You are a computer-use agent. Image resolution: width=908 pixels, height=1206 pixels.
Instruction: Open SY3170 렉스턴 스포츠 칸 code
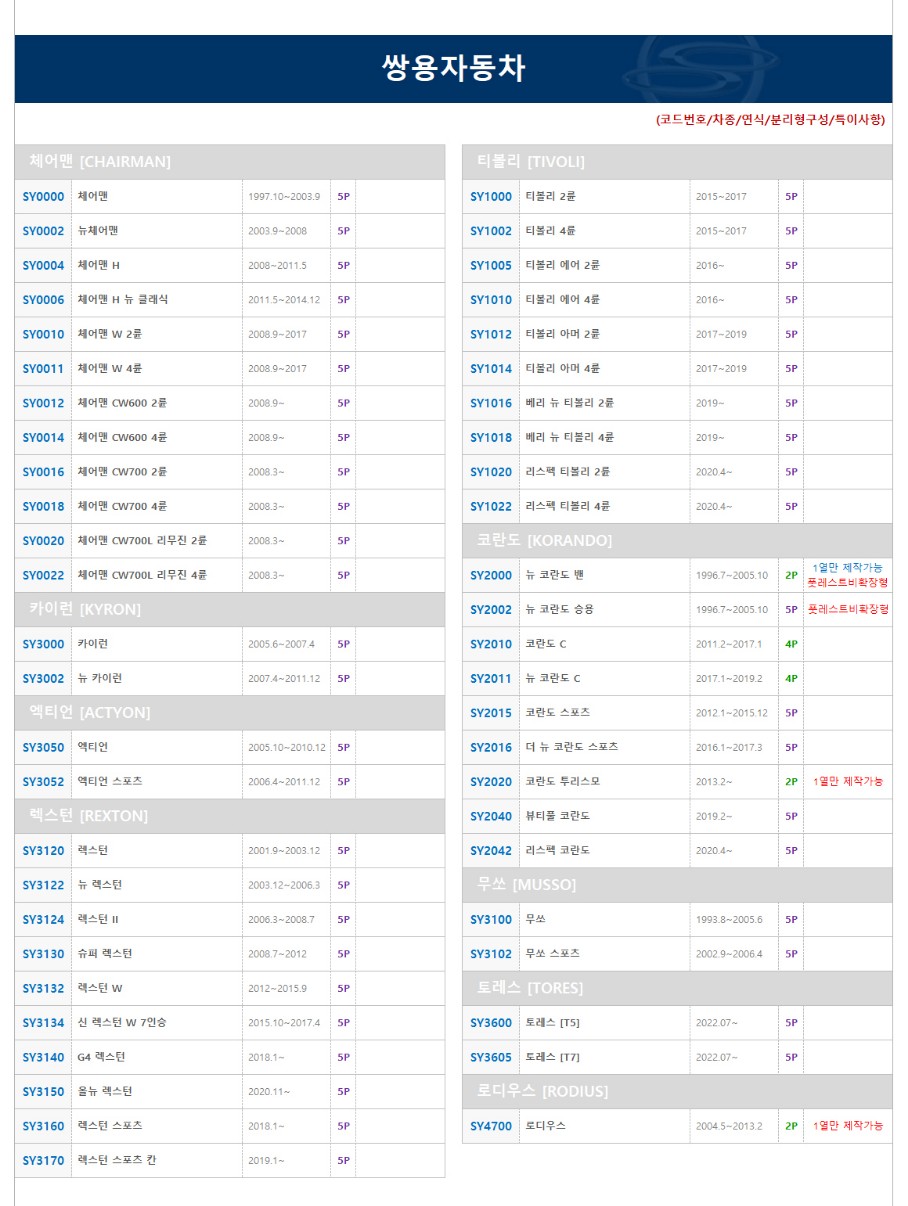coord(43,1161)
